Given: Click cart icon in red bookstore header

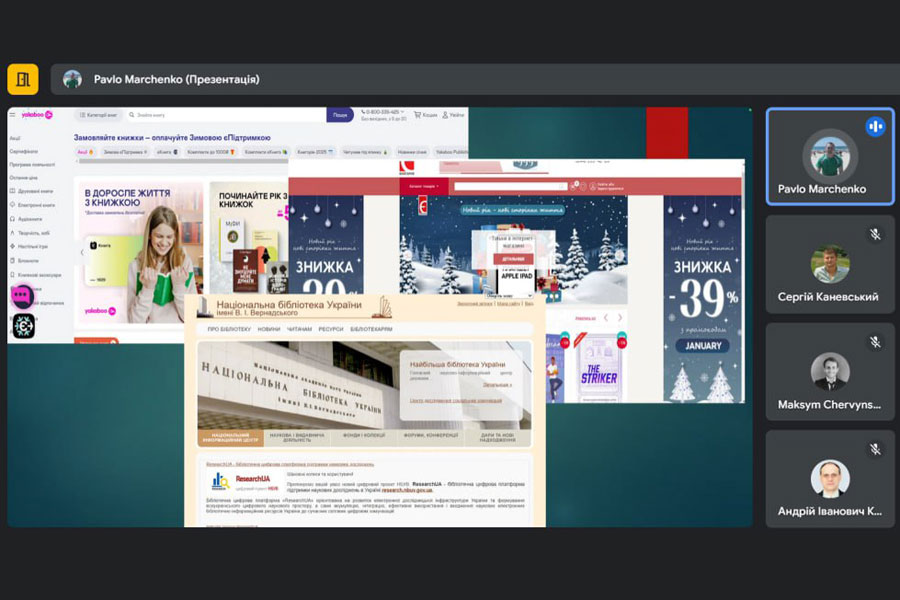Looking at the screenshot, I should pos(574,186).
